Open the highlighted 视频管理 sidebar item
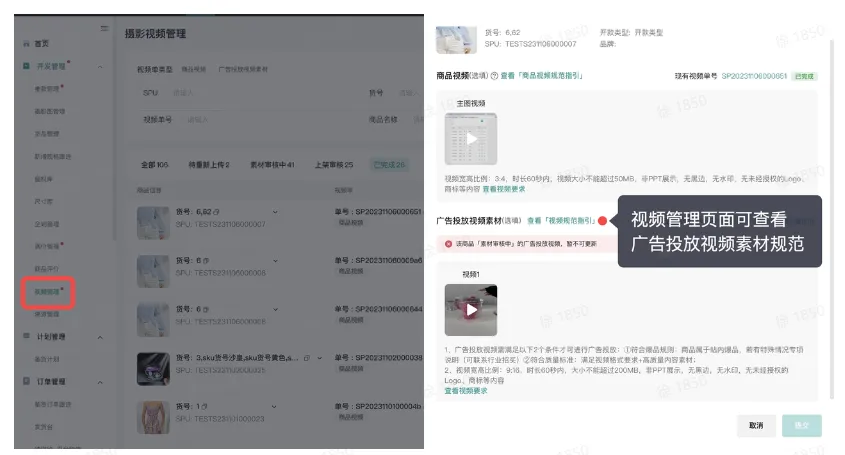Viewport: 845px width, 455px height. pyautogui.click(x=47, y=292)
